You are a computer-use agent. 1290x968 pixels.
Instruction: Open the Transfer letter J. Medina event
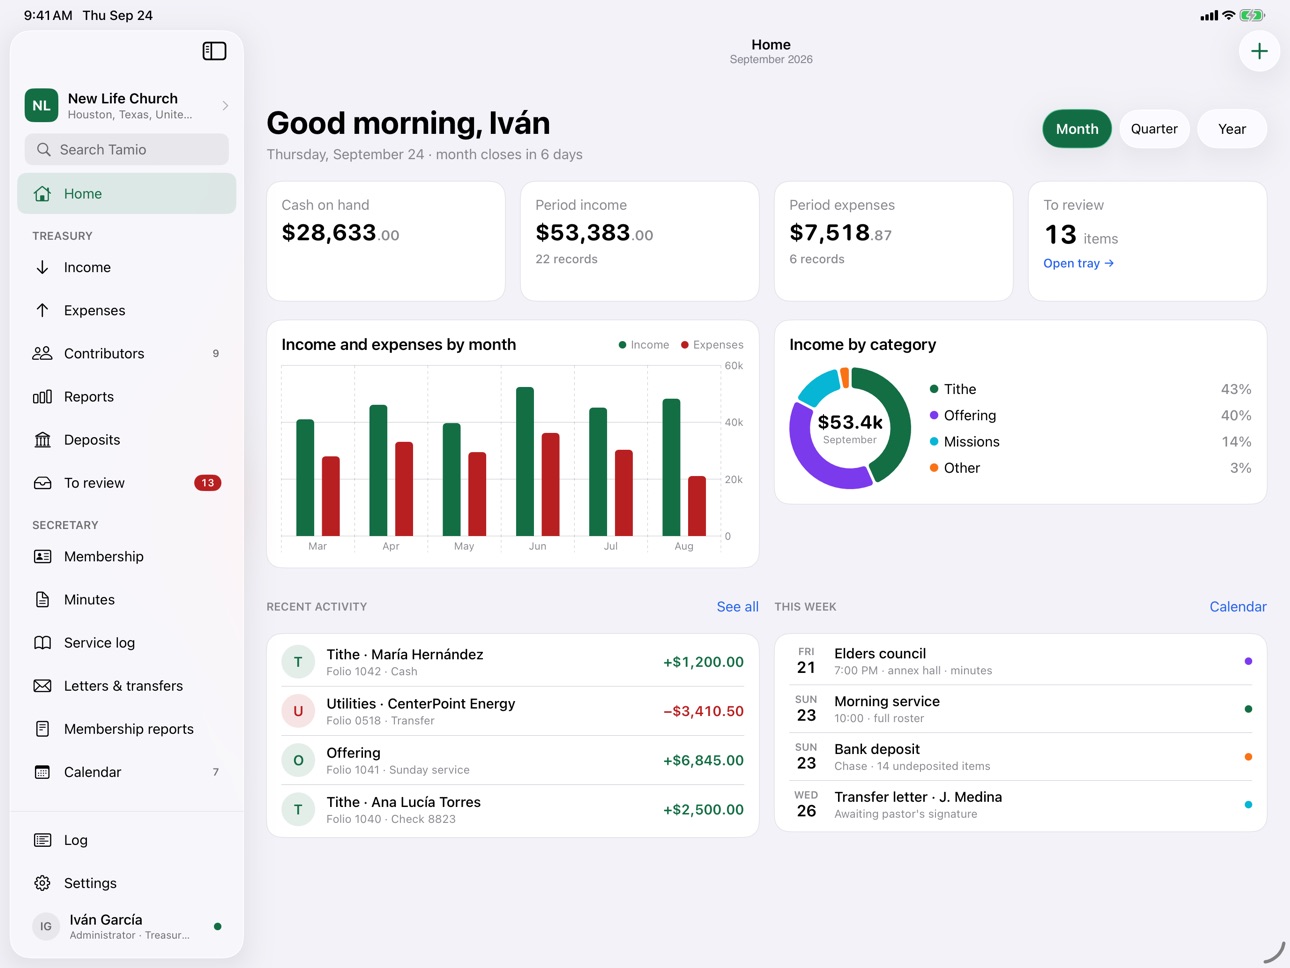coord(1021,805)
